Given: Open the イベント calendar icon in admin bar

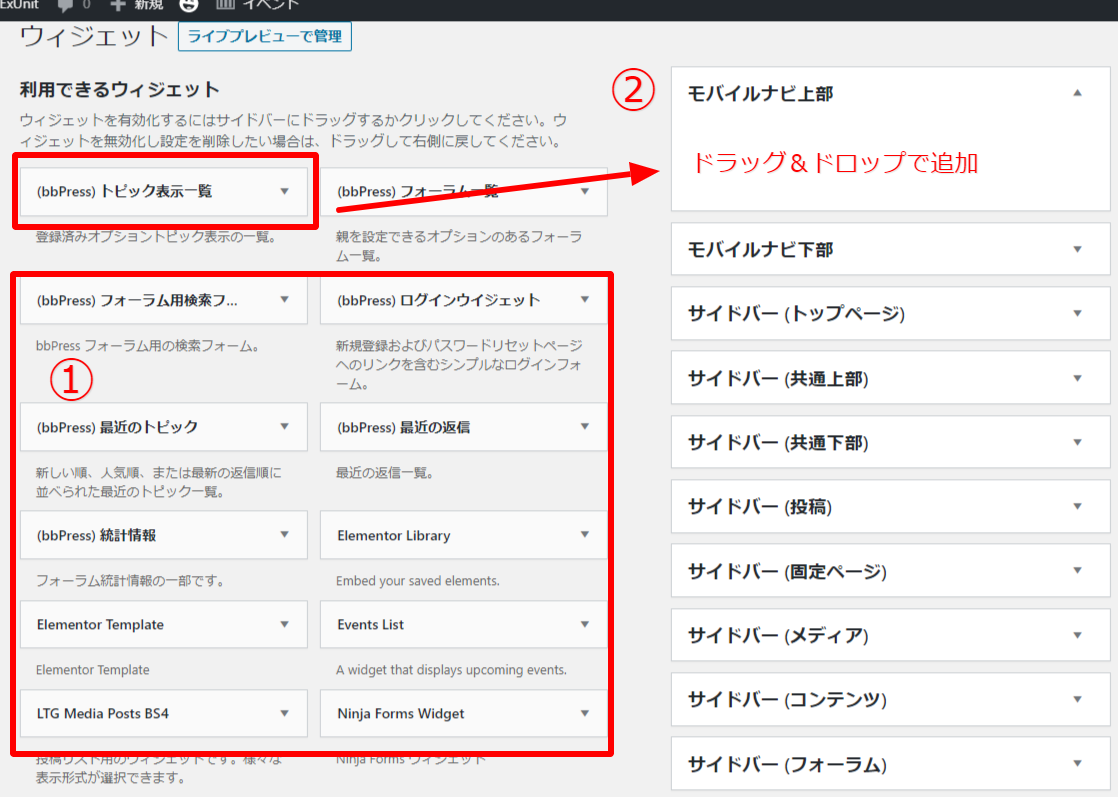Looking at the screenshot, I should coord(226,4).
